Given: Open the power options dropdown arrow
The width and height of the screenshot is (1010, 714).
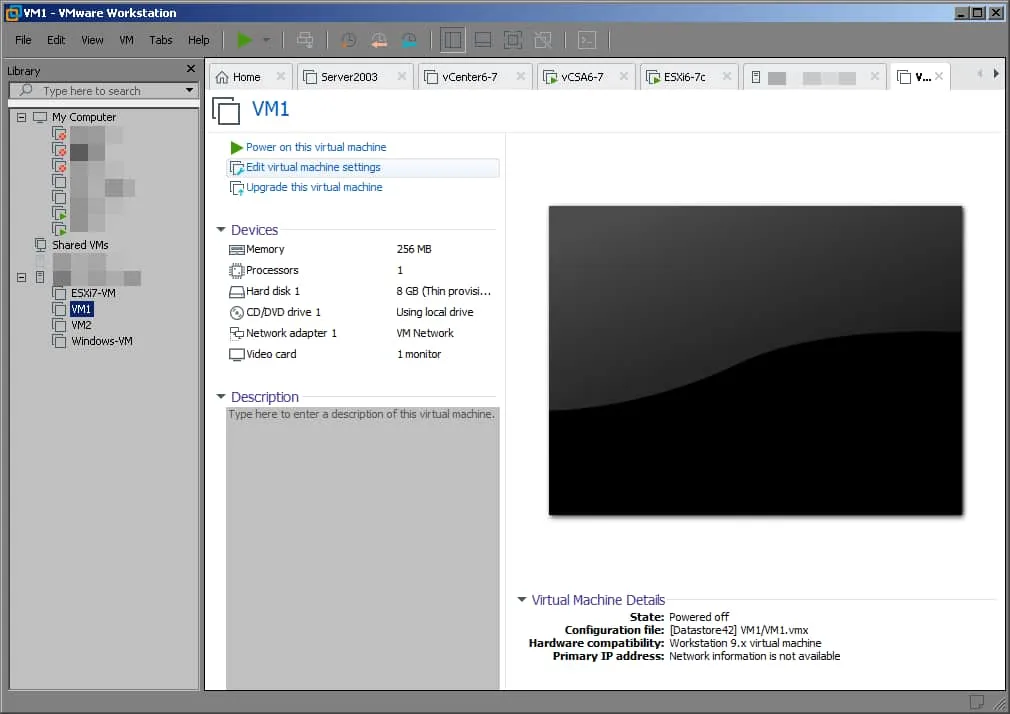Looking at the screenshot, I should [266, 40].
